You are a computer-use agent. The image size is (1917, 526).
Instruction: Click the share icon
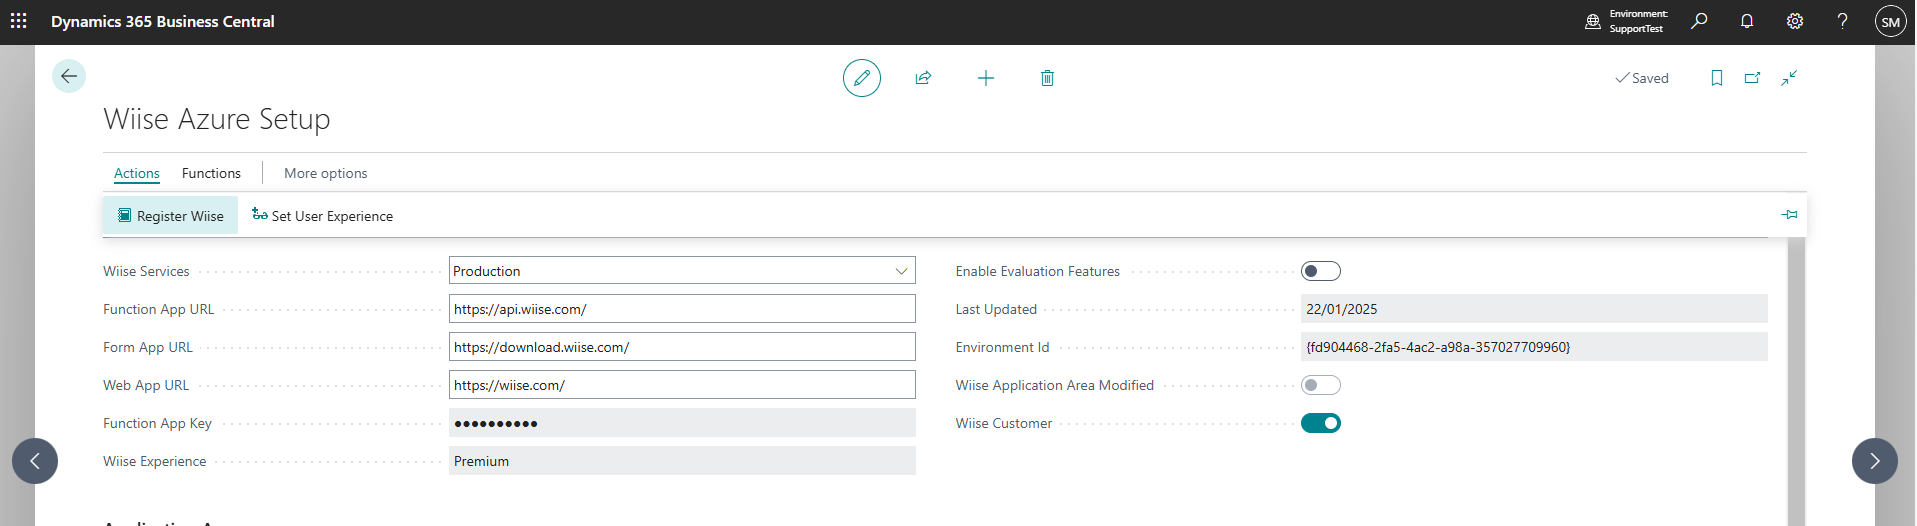(x=923, y=78)
